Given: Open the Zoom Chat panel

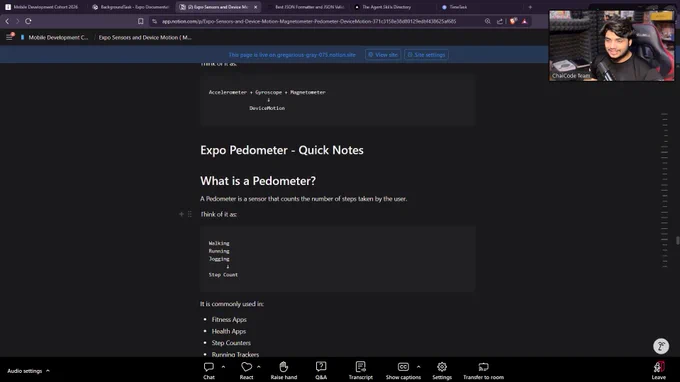Looking at the screenshot, I should pos(209,371).
